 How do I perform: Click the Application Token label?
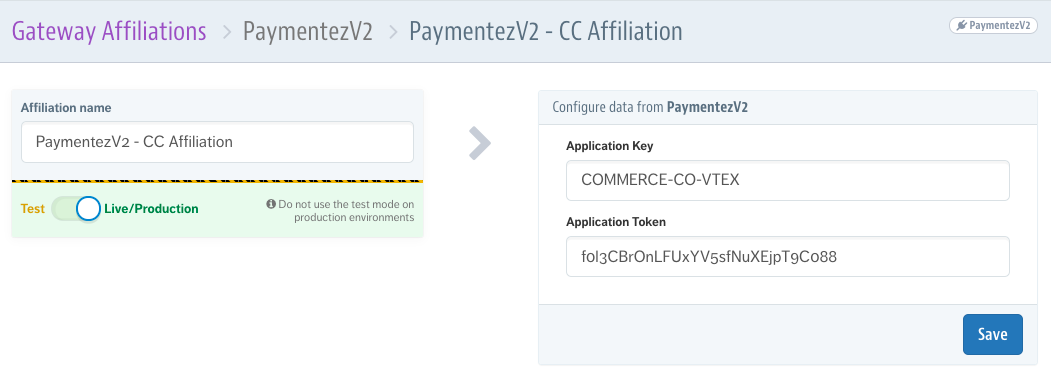pyautogui.click(x=615, y=221)
